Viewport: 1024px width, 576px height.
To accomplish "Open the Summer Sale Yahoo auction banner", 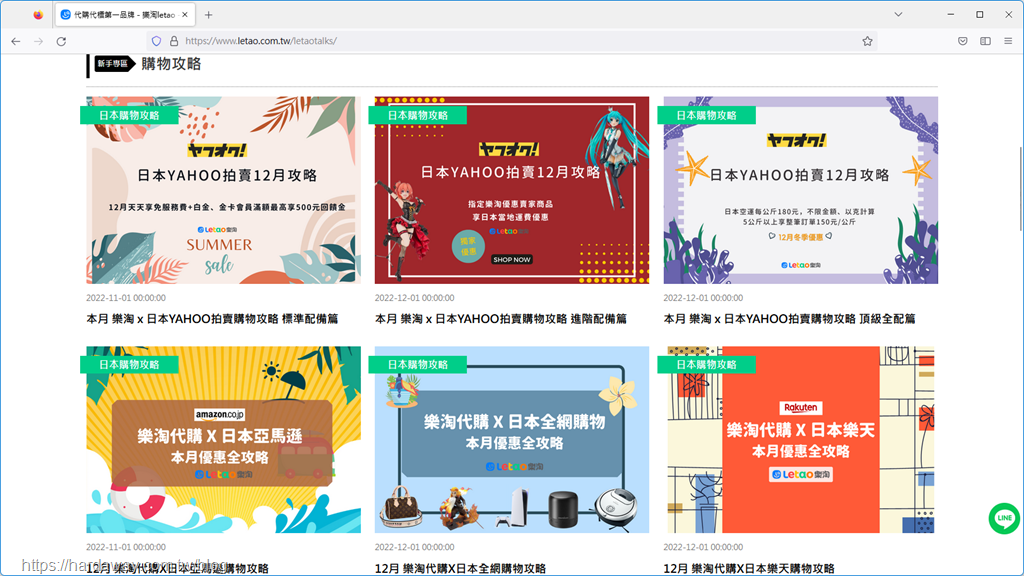I will pos(223,190).
